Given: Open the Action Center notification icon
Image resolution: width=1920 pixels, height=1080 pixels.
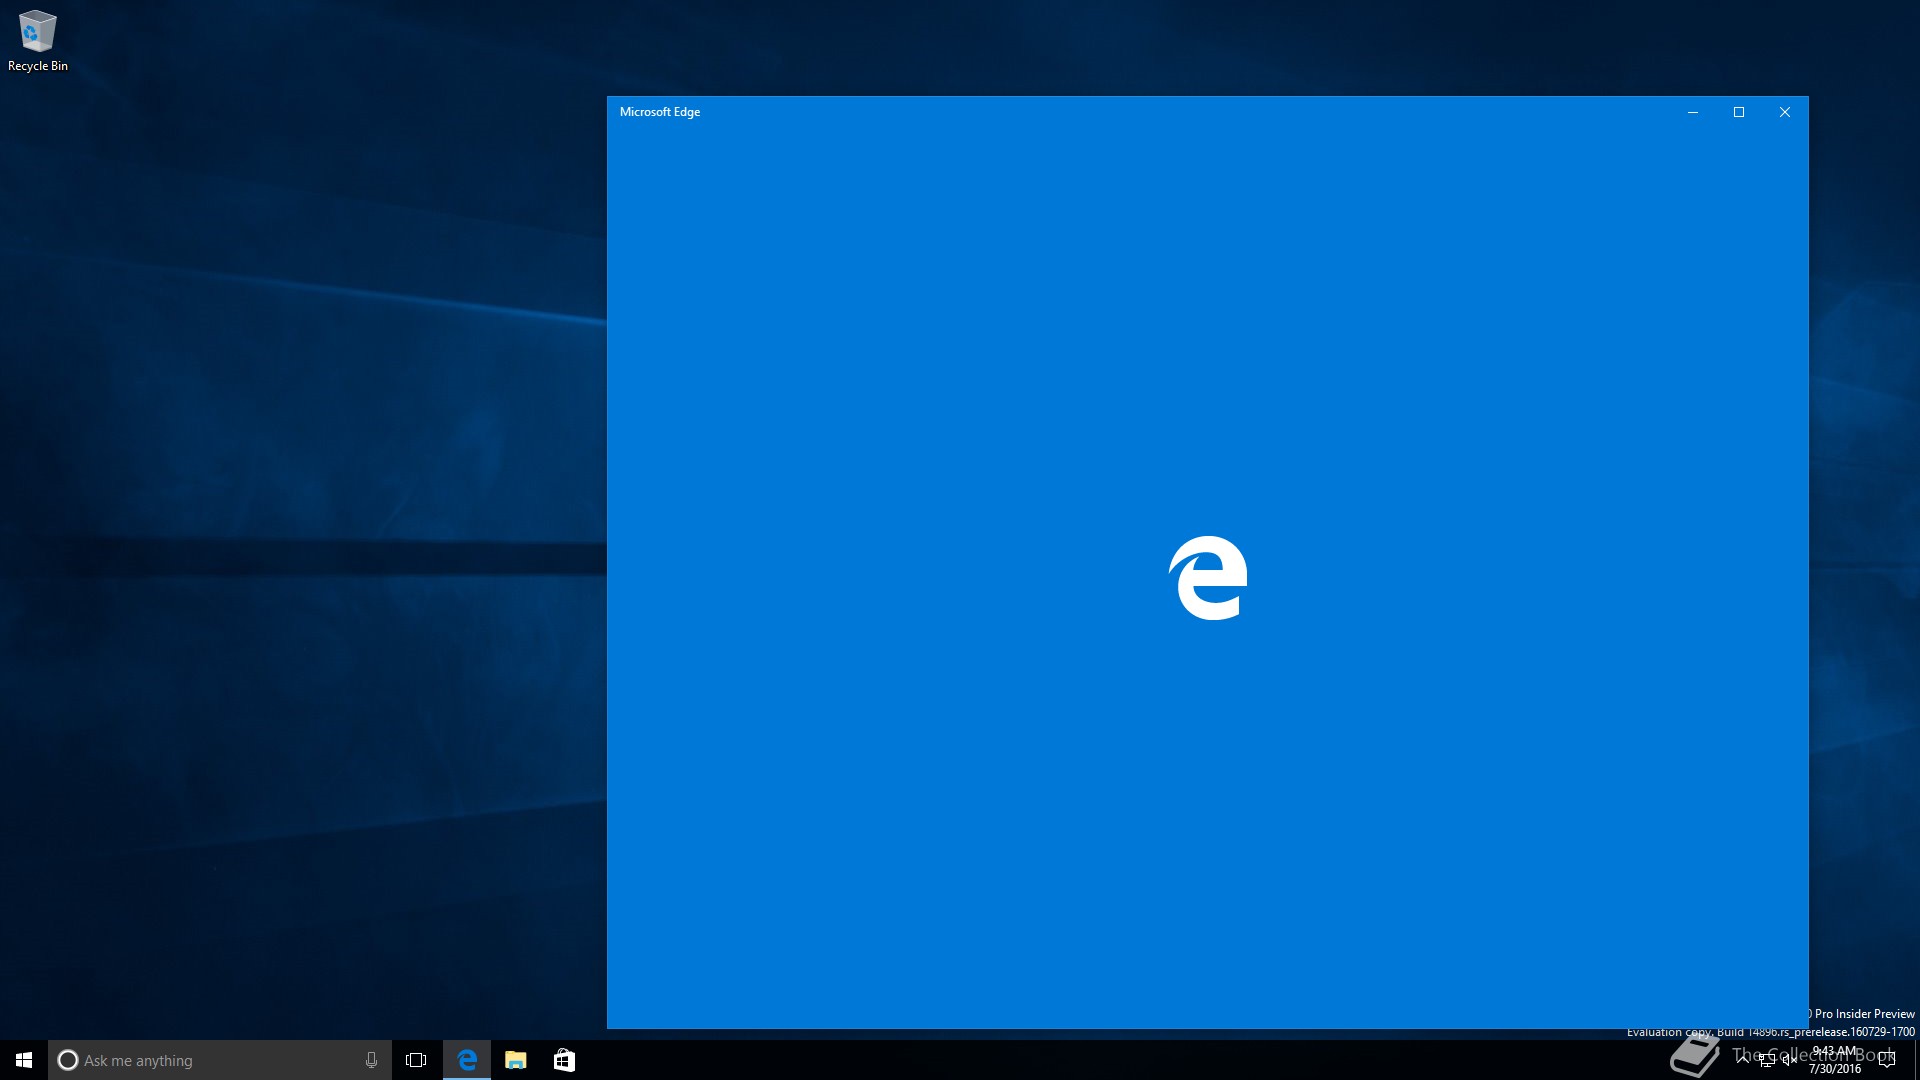Looking at the screenshot, I should coord(1887,1060).
